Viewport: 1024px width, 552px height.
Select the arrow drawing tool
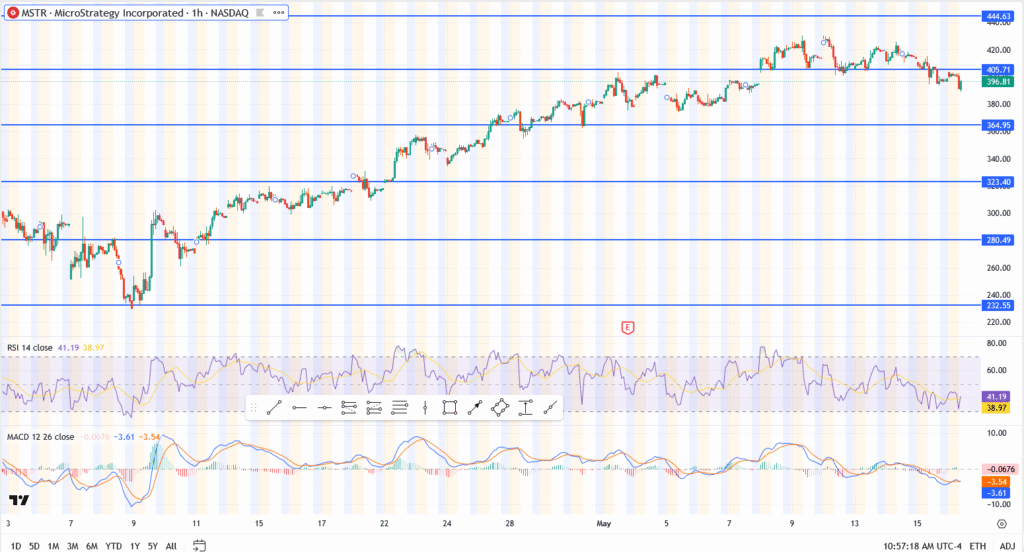(475, 407)
